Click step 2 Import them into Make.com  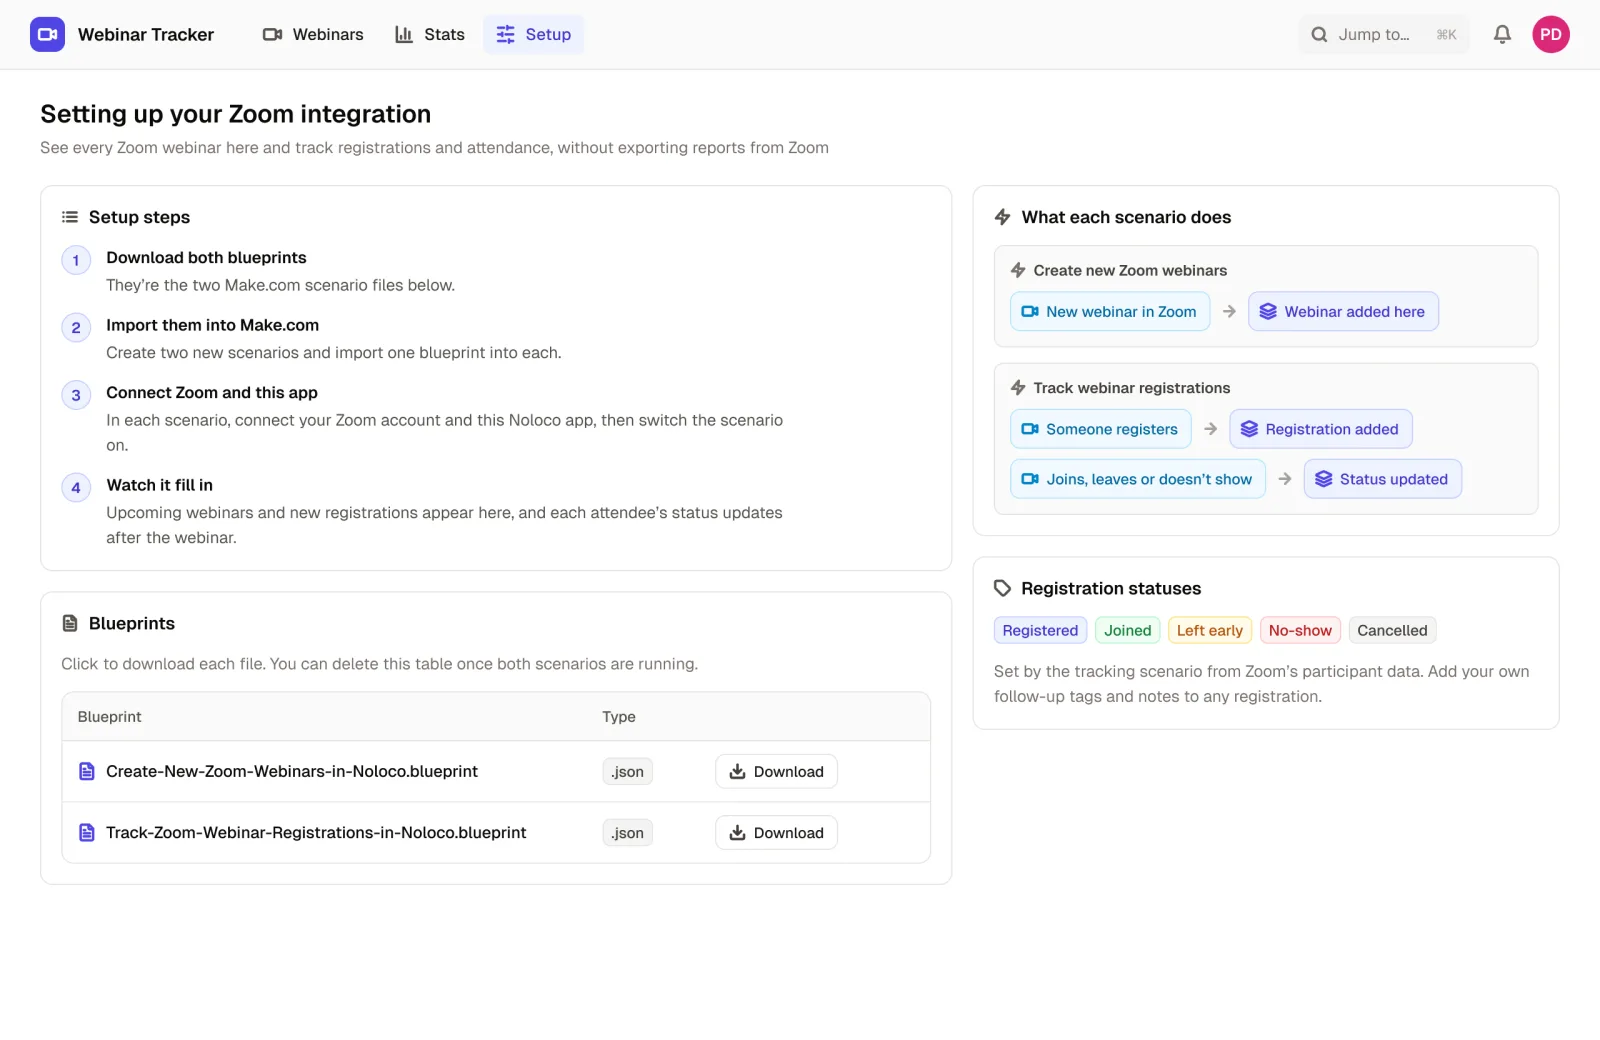point(213,325)
